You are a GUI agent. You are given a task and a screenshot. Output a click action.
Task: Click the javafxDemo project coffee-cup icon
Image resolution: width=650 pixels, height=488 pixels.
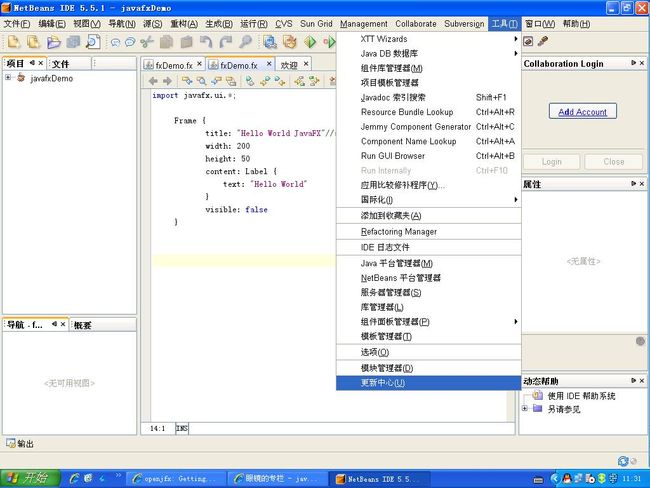pos(21,78)
